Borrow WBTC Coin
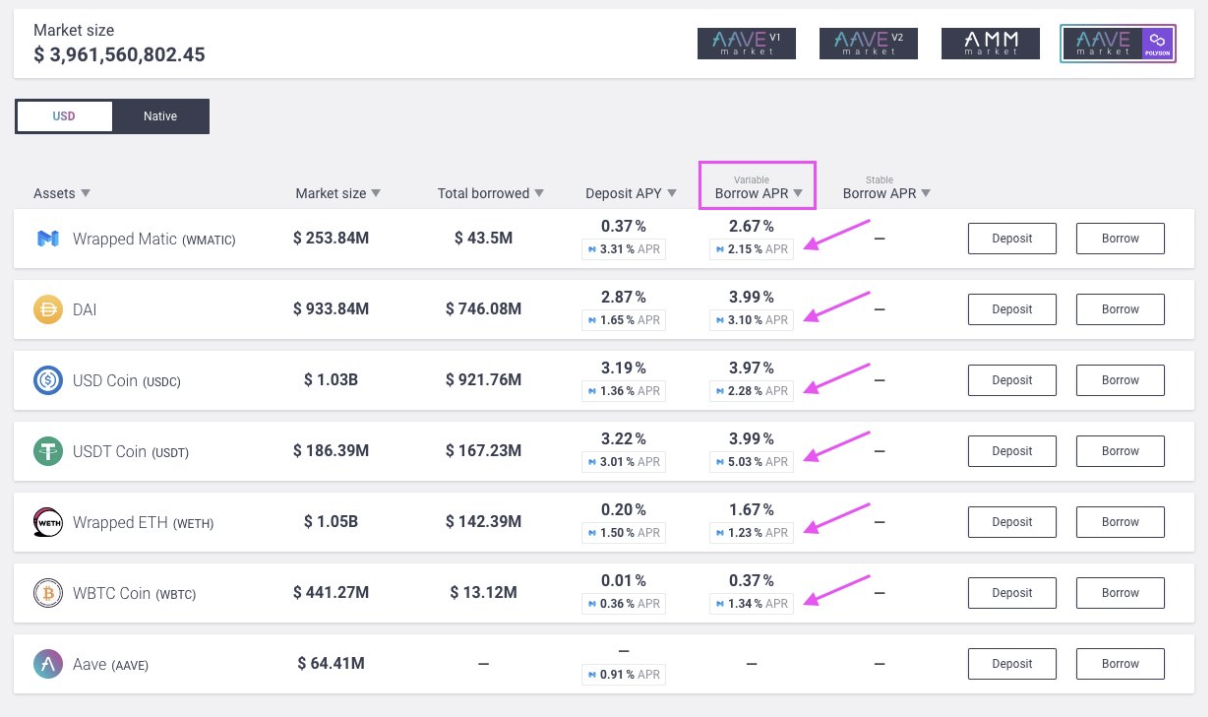The image size is (1208, 717). tap(1120, 593)
